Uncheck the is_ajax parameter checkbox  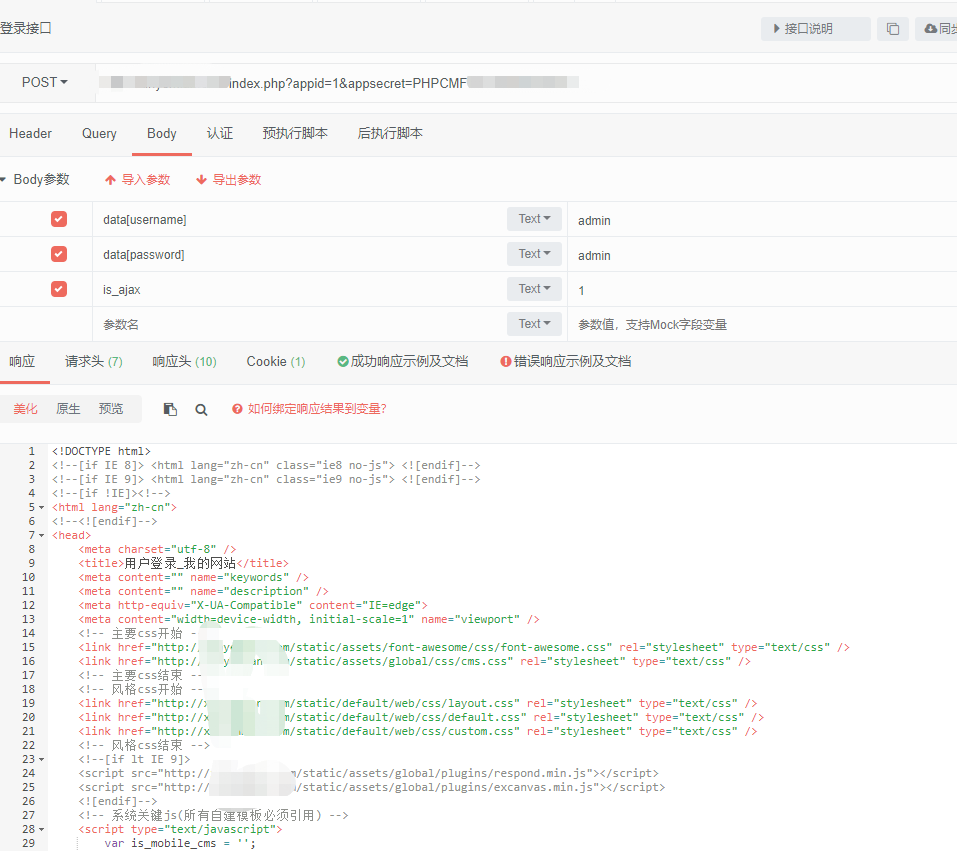59,289
